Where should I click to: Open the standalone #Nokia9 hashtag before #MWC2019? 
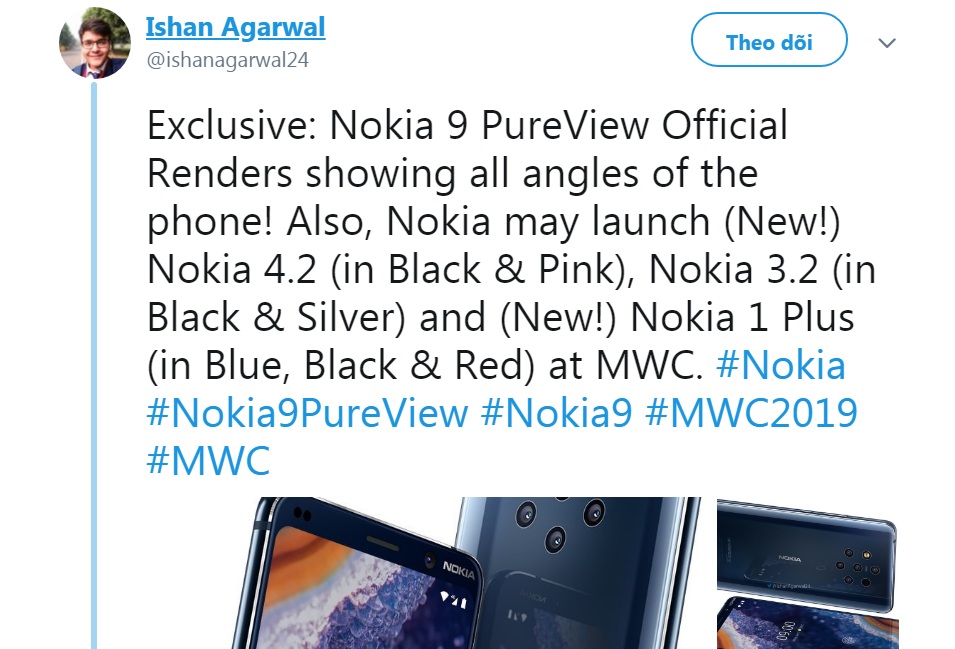pyautogui.click(x=556, y=413)
